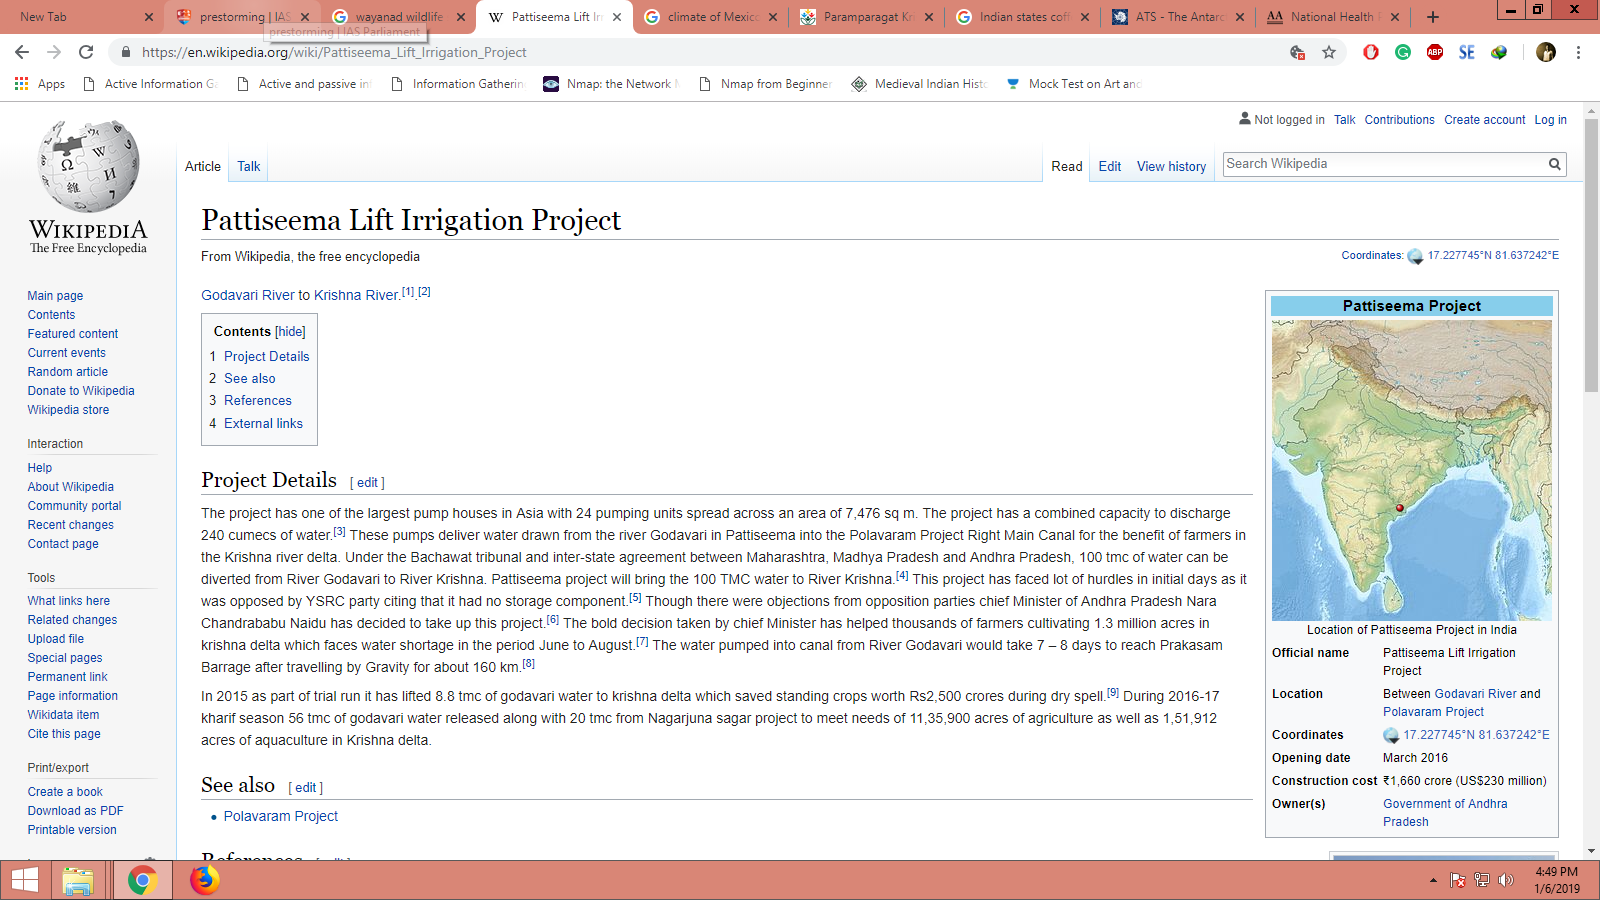Bookmark this page with the star icon
This screenshot has width=1600, height=900.
[x=1329, y=52]
